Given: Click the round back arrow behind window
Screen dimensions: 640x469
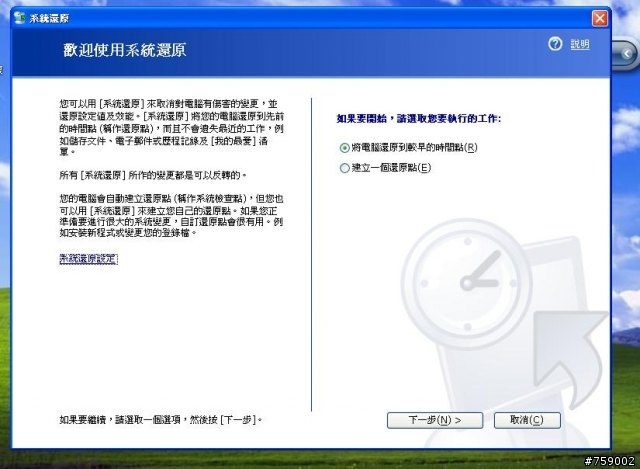Looking at the screenshot, I should click(x=627, y=53).
